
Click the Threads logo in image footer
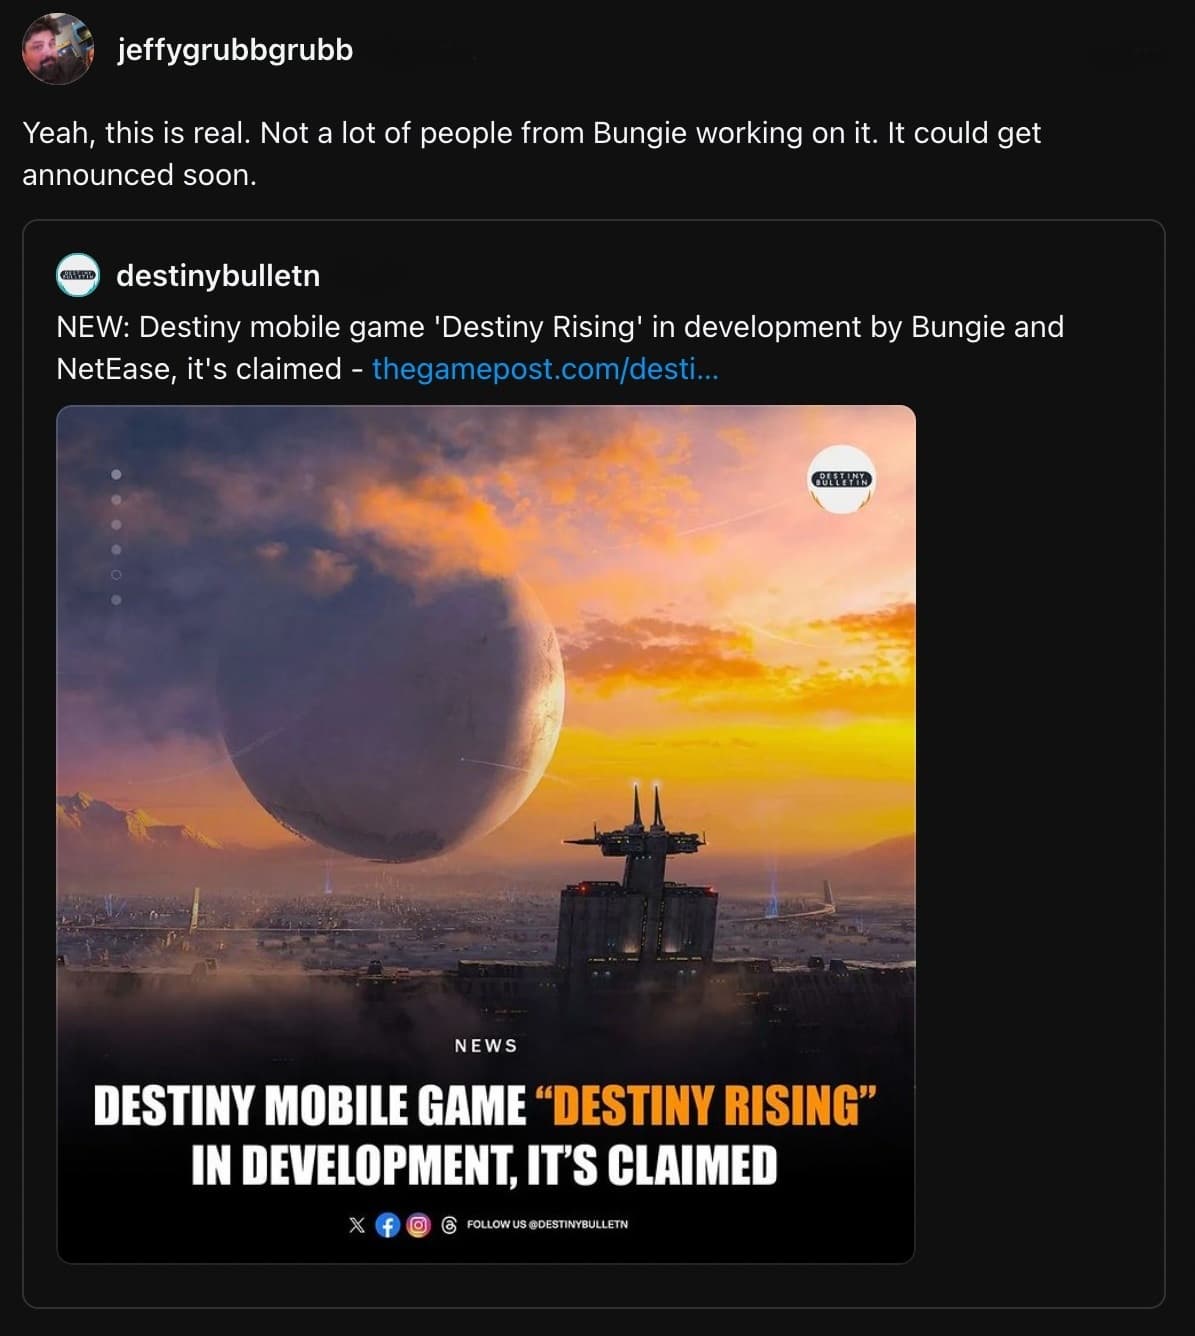tap(449, 1225)
